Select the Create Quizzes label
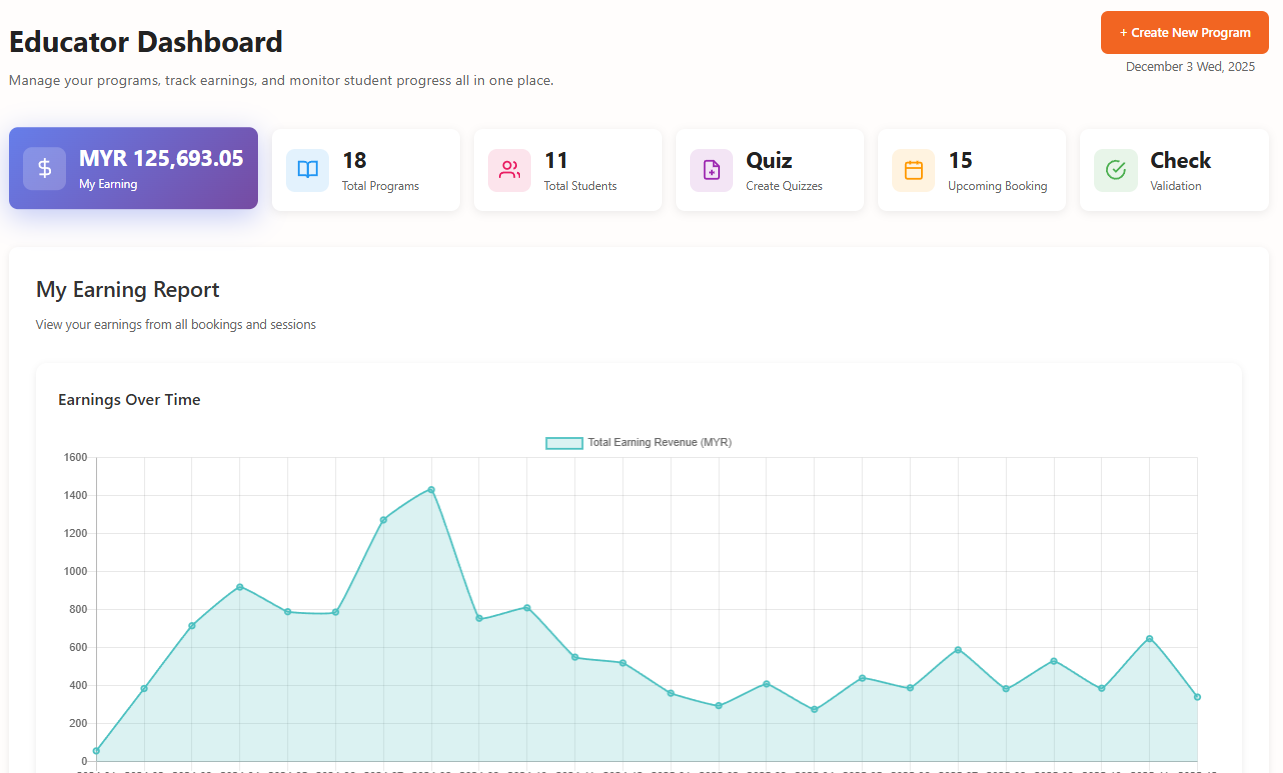 pos(784,186)
